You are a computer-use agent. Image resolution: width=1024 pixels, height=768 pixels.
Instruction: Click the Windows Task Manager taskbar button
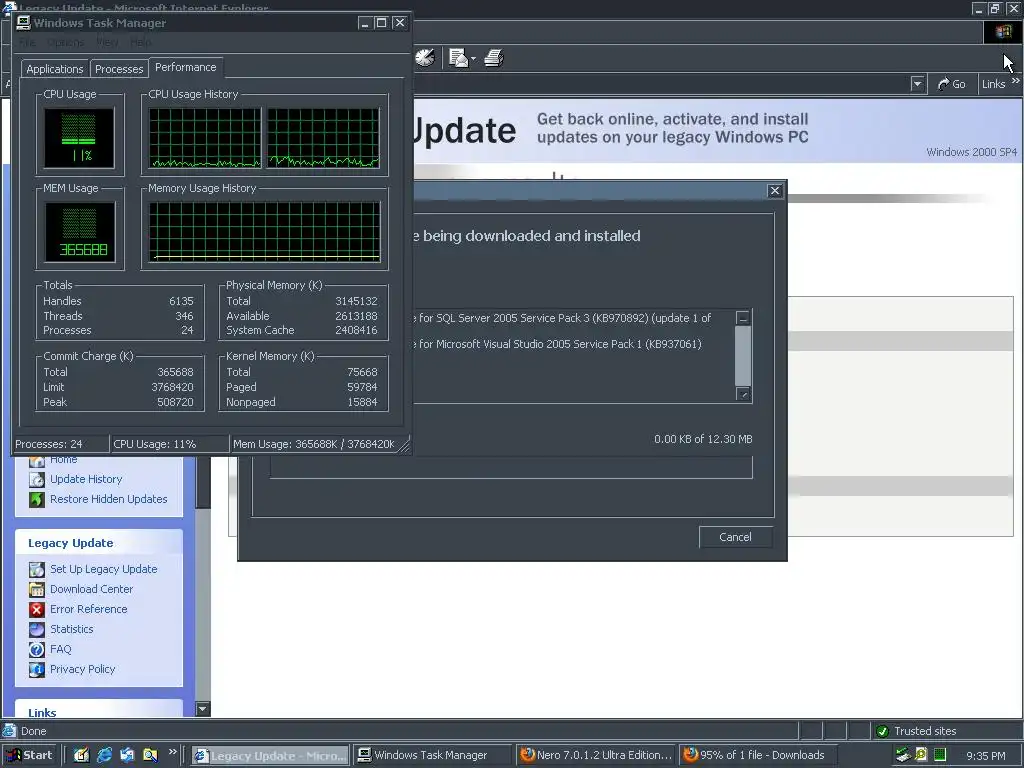432,755
